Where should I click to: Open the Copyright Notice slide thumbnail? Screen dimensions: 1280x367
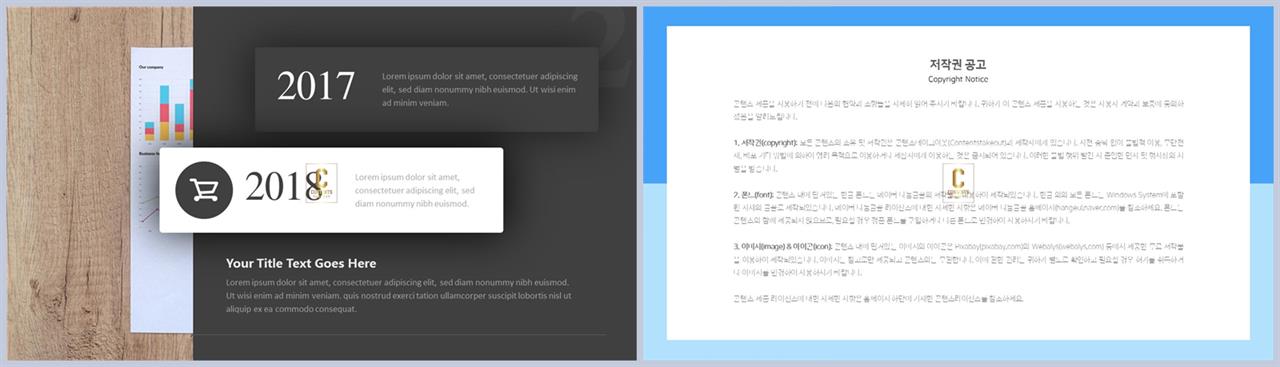958,183
